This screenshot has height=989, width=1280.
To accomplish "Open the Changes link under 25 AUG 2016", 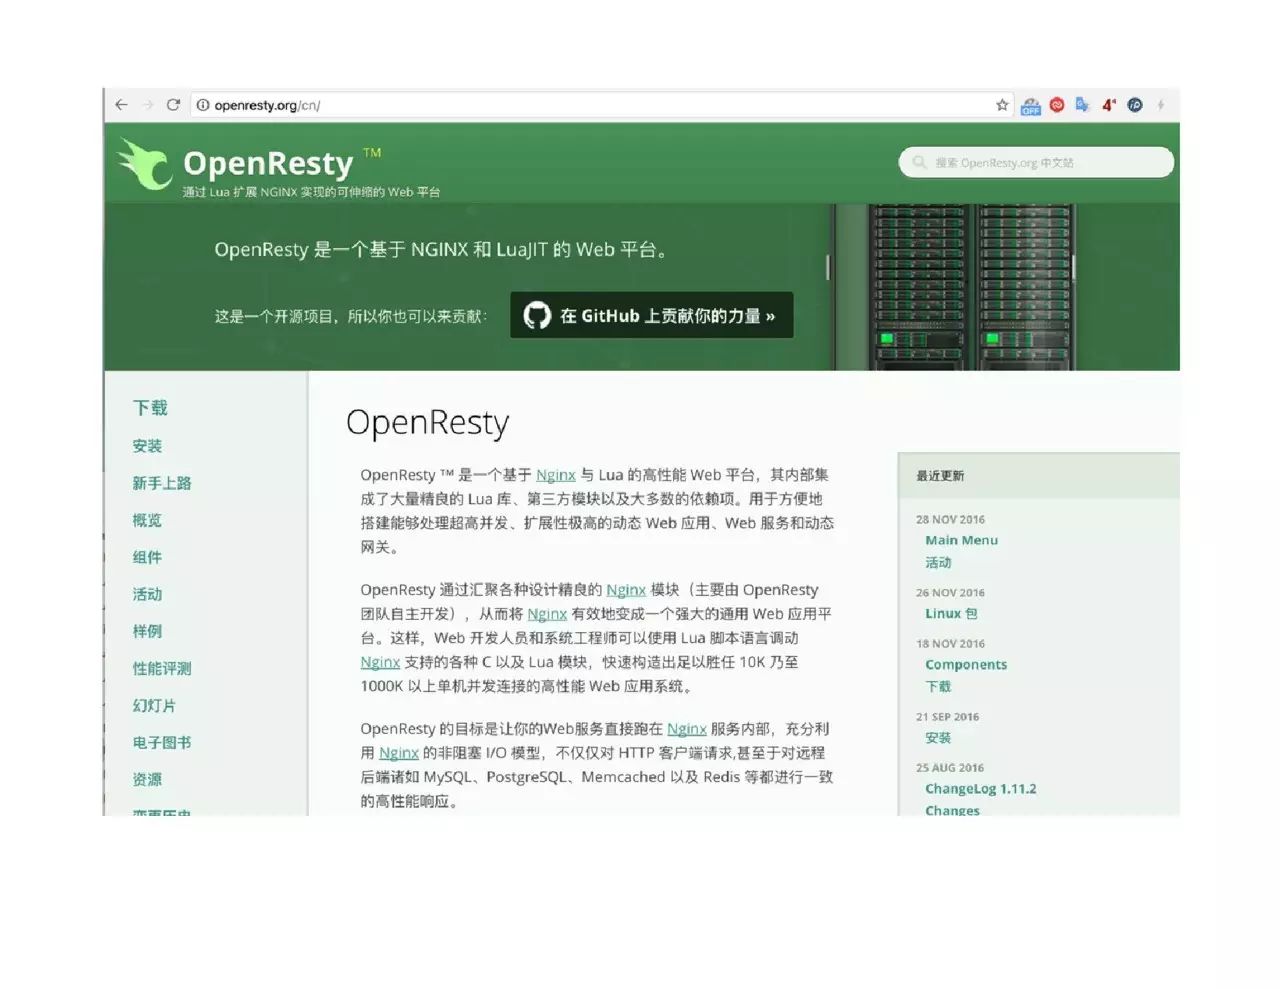I will 952,810.
